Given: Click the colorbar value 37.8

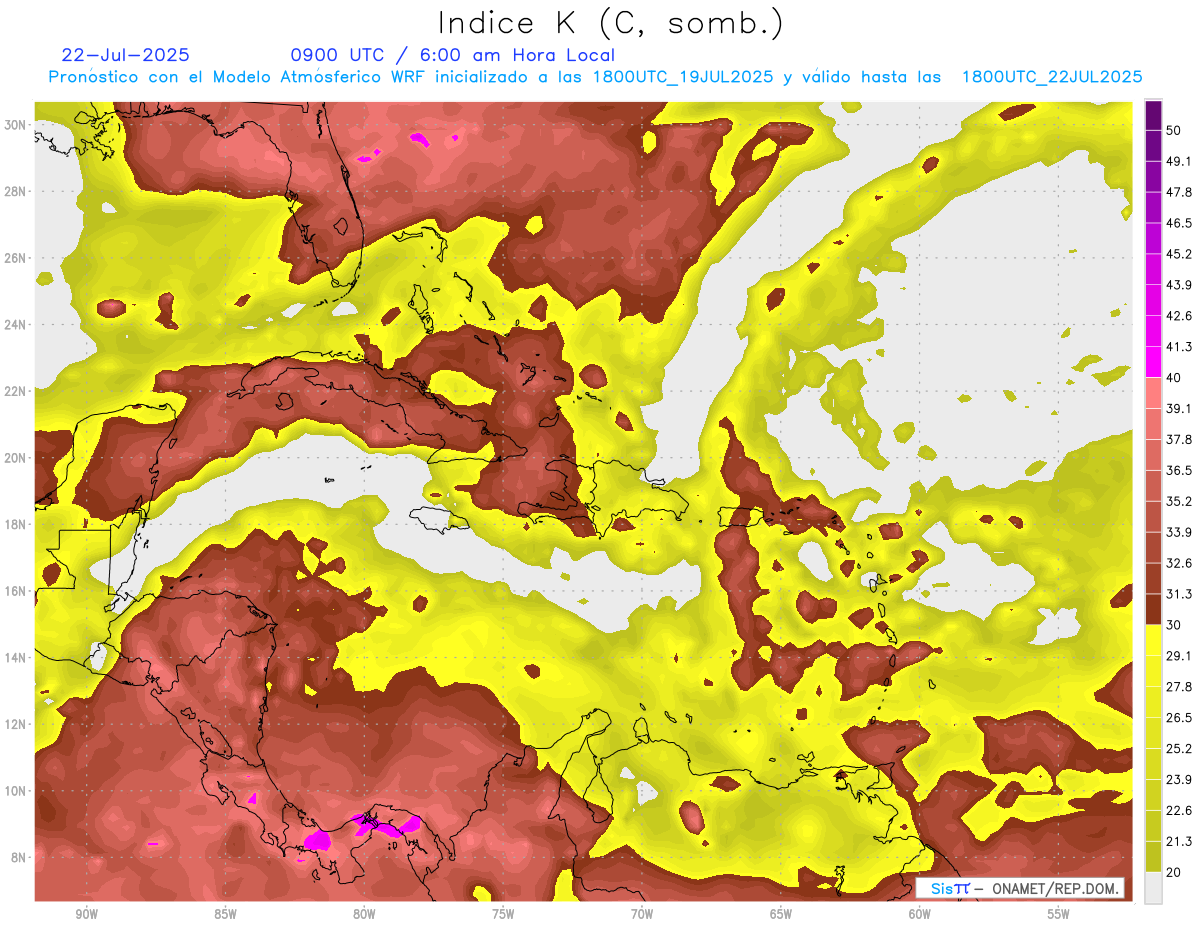Looking at the screenshot, I should coord(1178,439).
